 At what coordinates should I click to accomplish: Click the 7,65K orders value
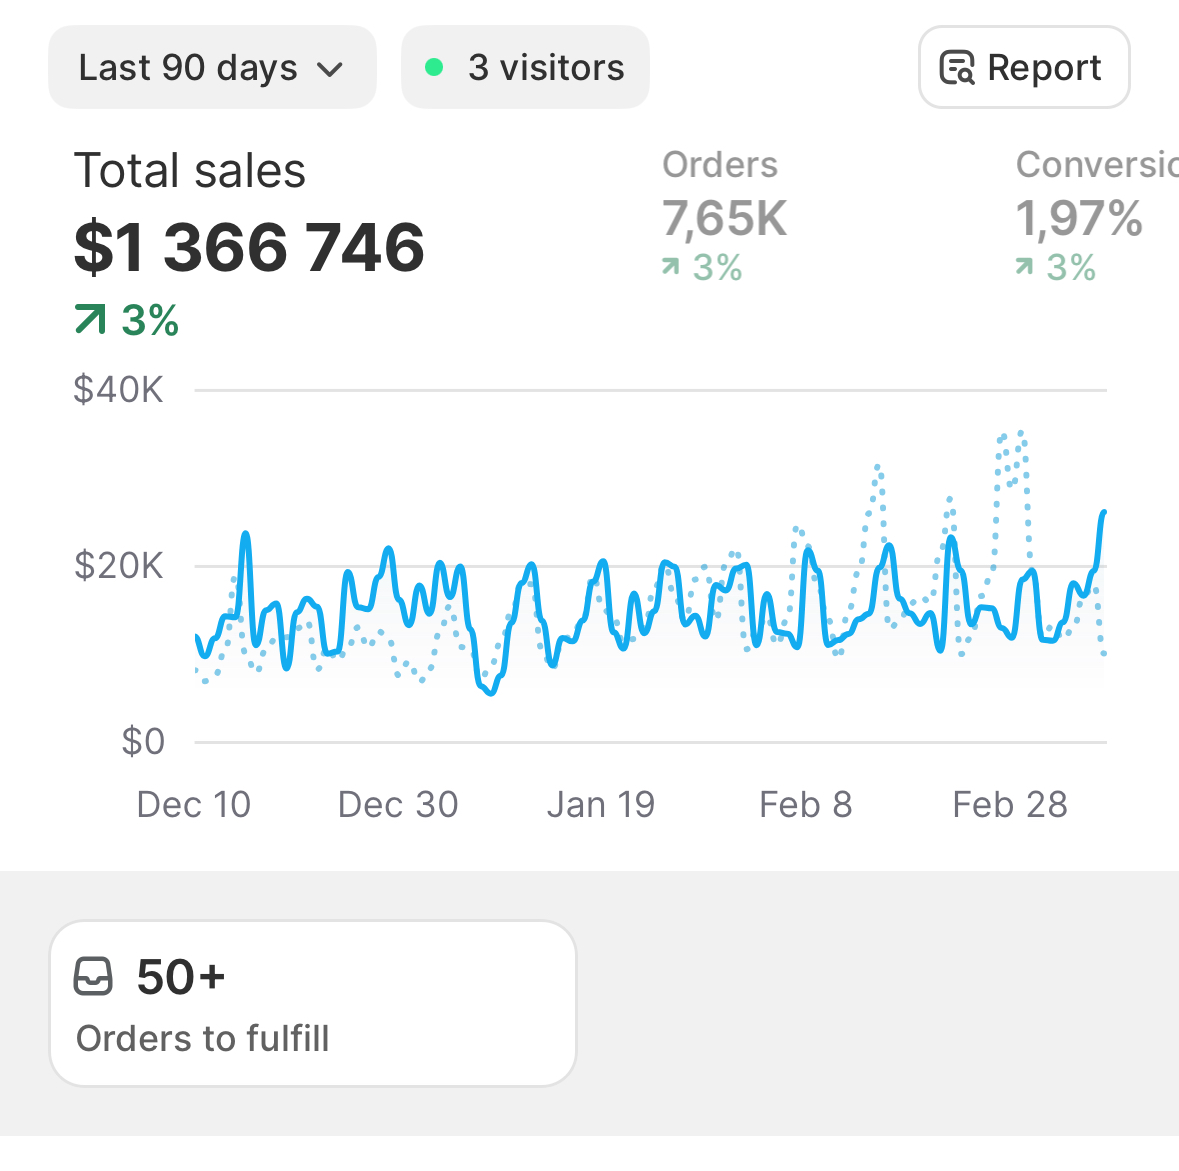pos(724,219)
